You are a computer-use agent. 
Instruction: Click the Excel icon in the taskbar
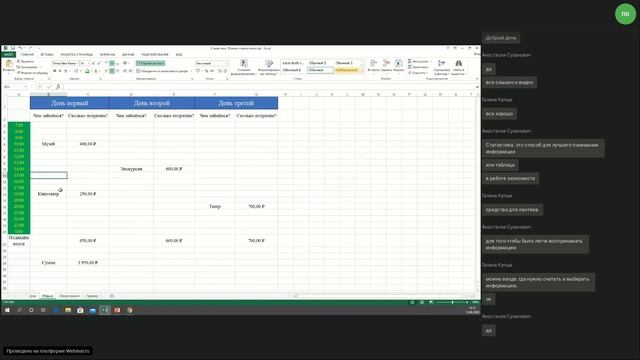[x=105, y=310]
